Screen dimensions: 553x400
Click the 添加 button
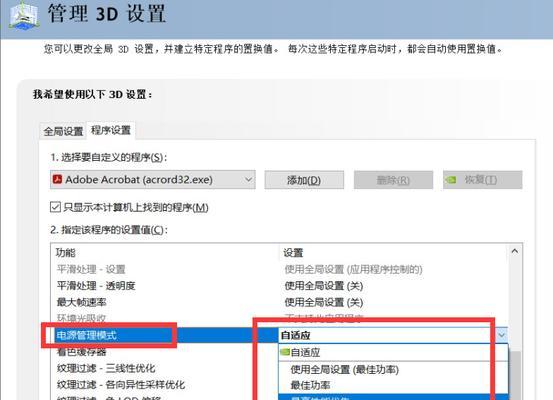[x=304, y=180]
